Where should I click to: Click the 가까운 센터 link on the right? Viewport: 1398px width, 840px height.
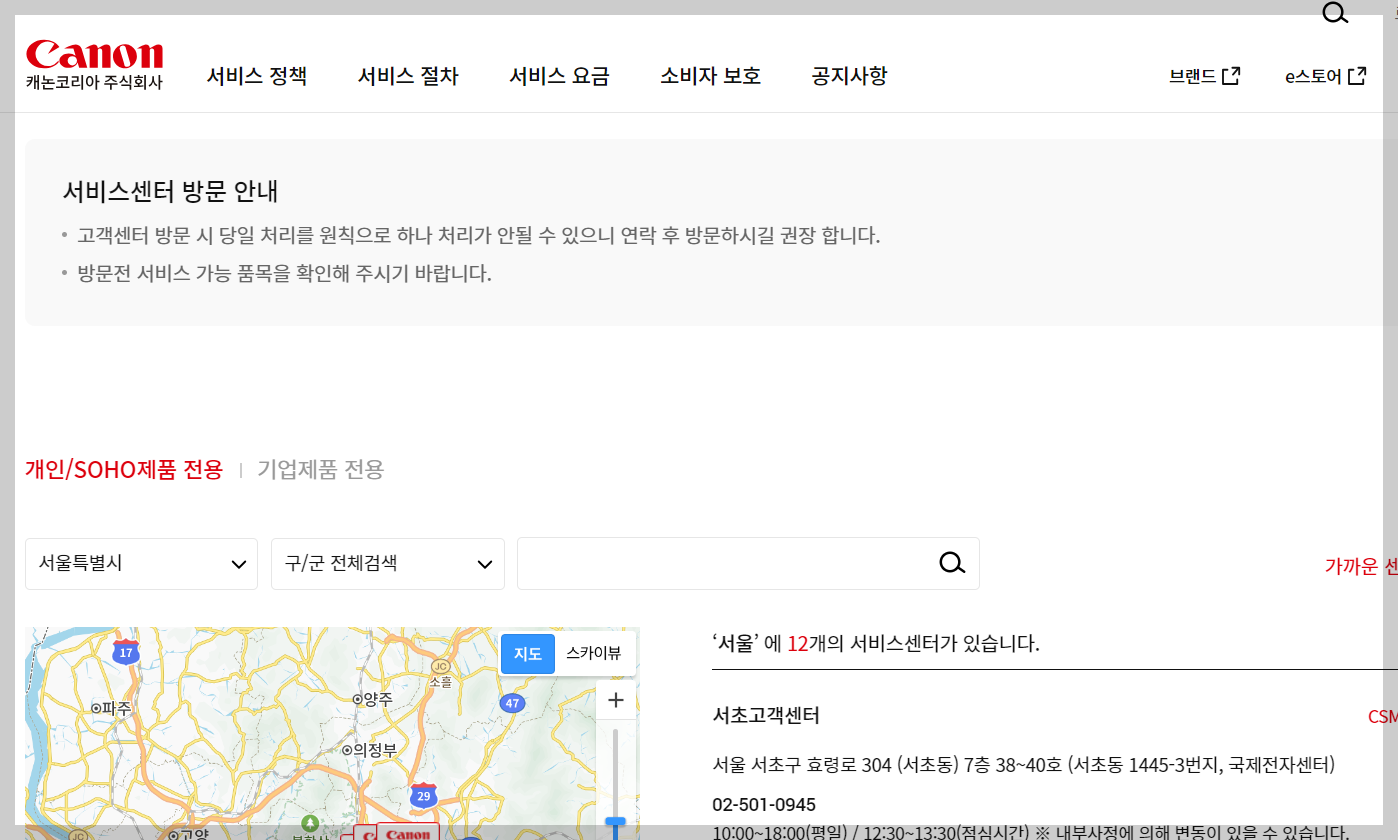(1360, 565)
